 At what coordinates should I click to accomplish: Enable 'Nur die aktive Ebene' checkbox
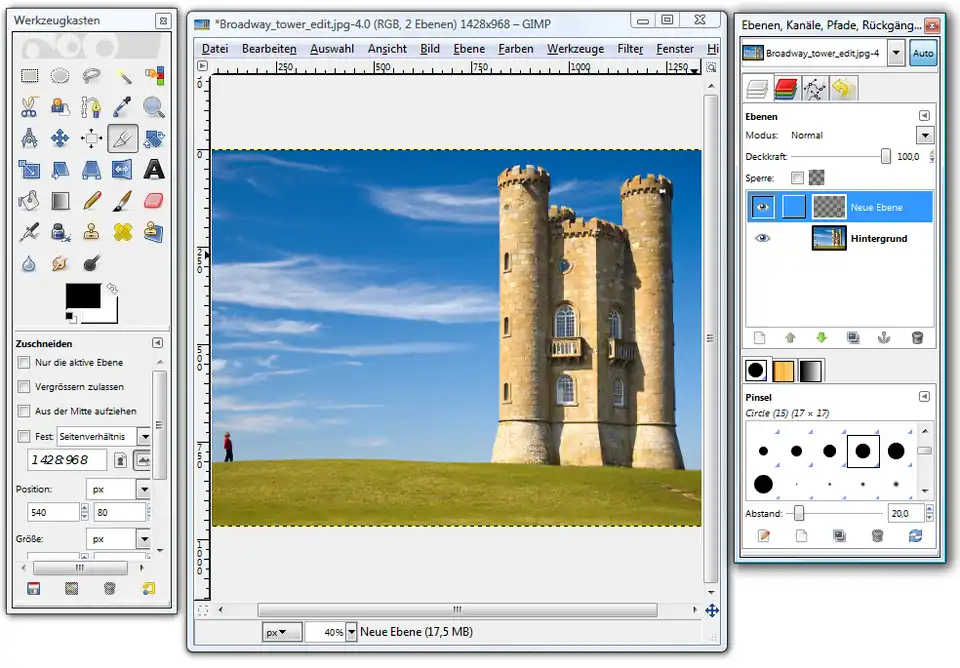[24, 362]
